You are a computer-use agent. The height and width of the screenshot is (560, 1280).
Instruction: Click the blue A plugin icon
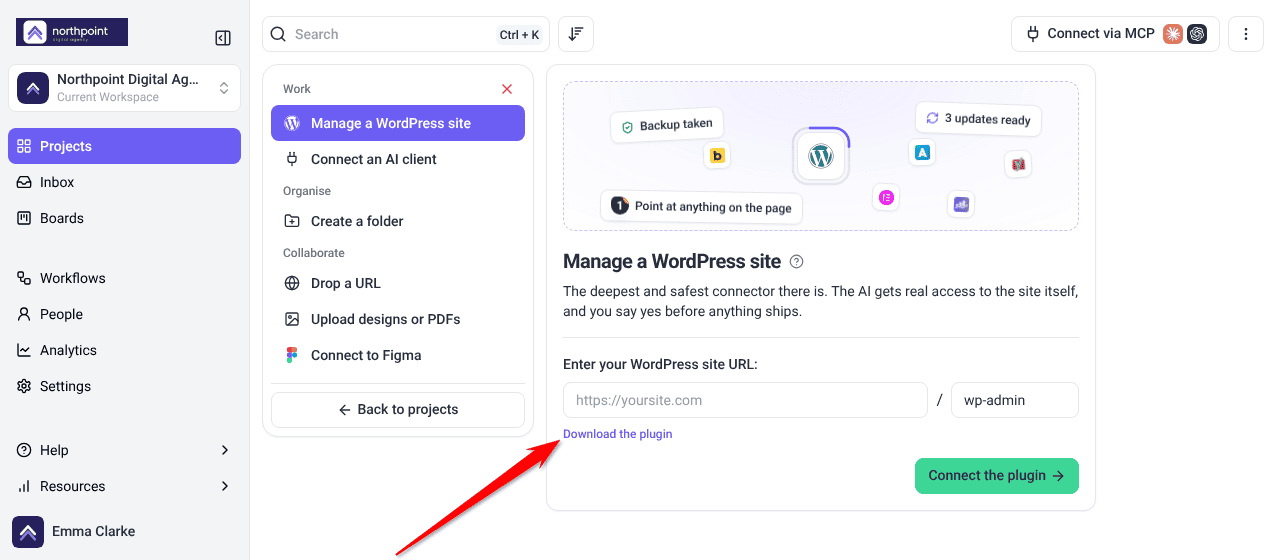(x=922, y=152)
